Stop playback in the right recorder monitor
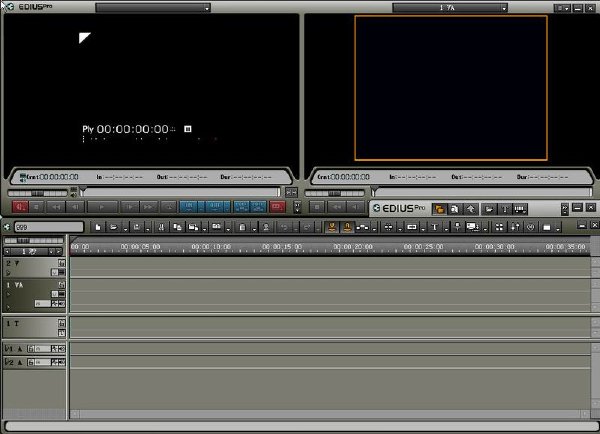Screen dimensions: 600x434 point(317,207)
